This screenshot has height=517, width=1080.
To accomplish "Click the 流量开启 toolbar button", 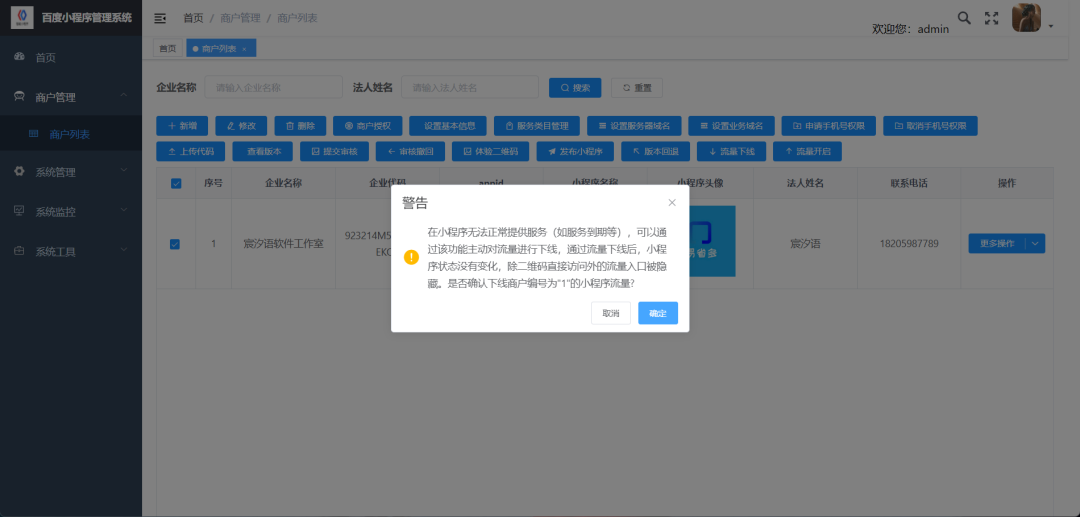I will pos(807,151).
